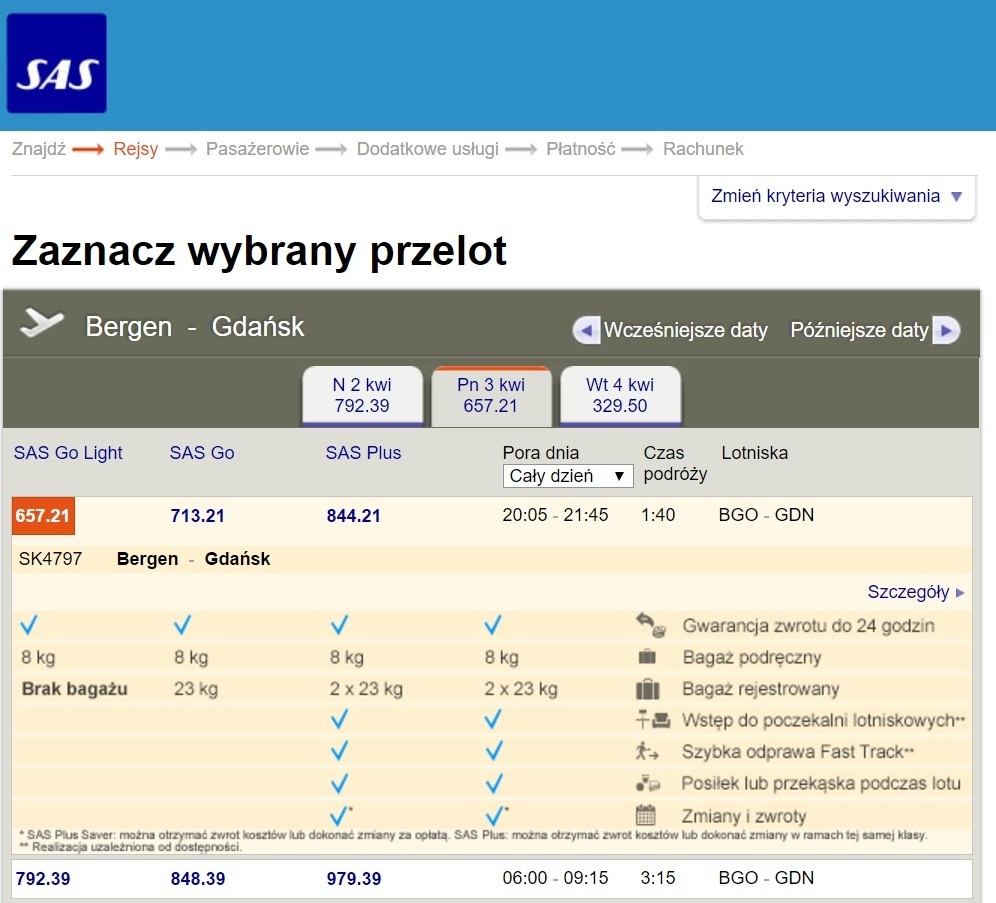
Task: Click the 1:40 travel time
Action: coord(658,515)
